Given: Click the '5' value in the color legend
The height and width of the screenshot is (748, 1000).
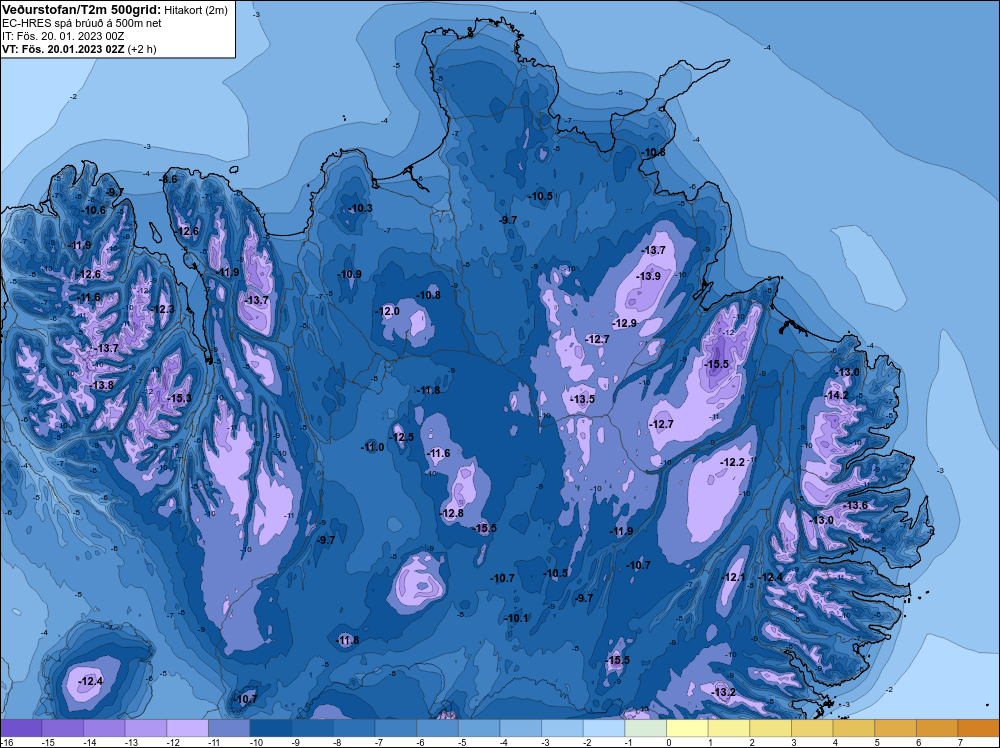Looking at the screenshot, I should [x=877, y=742].
